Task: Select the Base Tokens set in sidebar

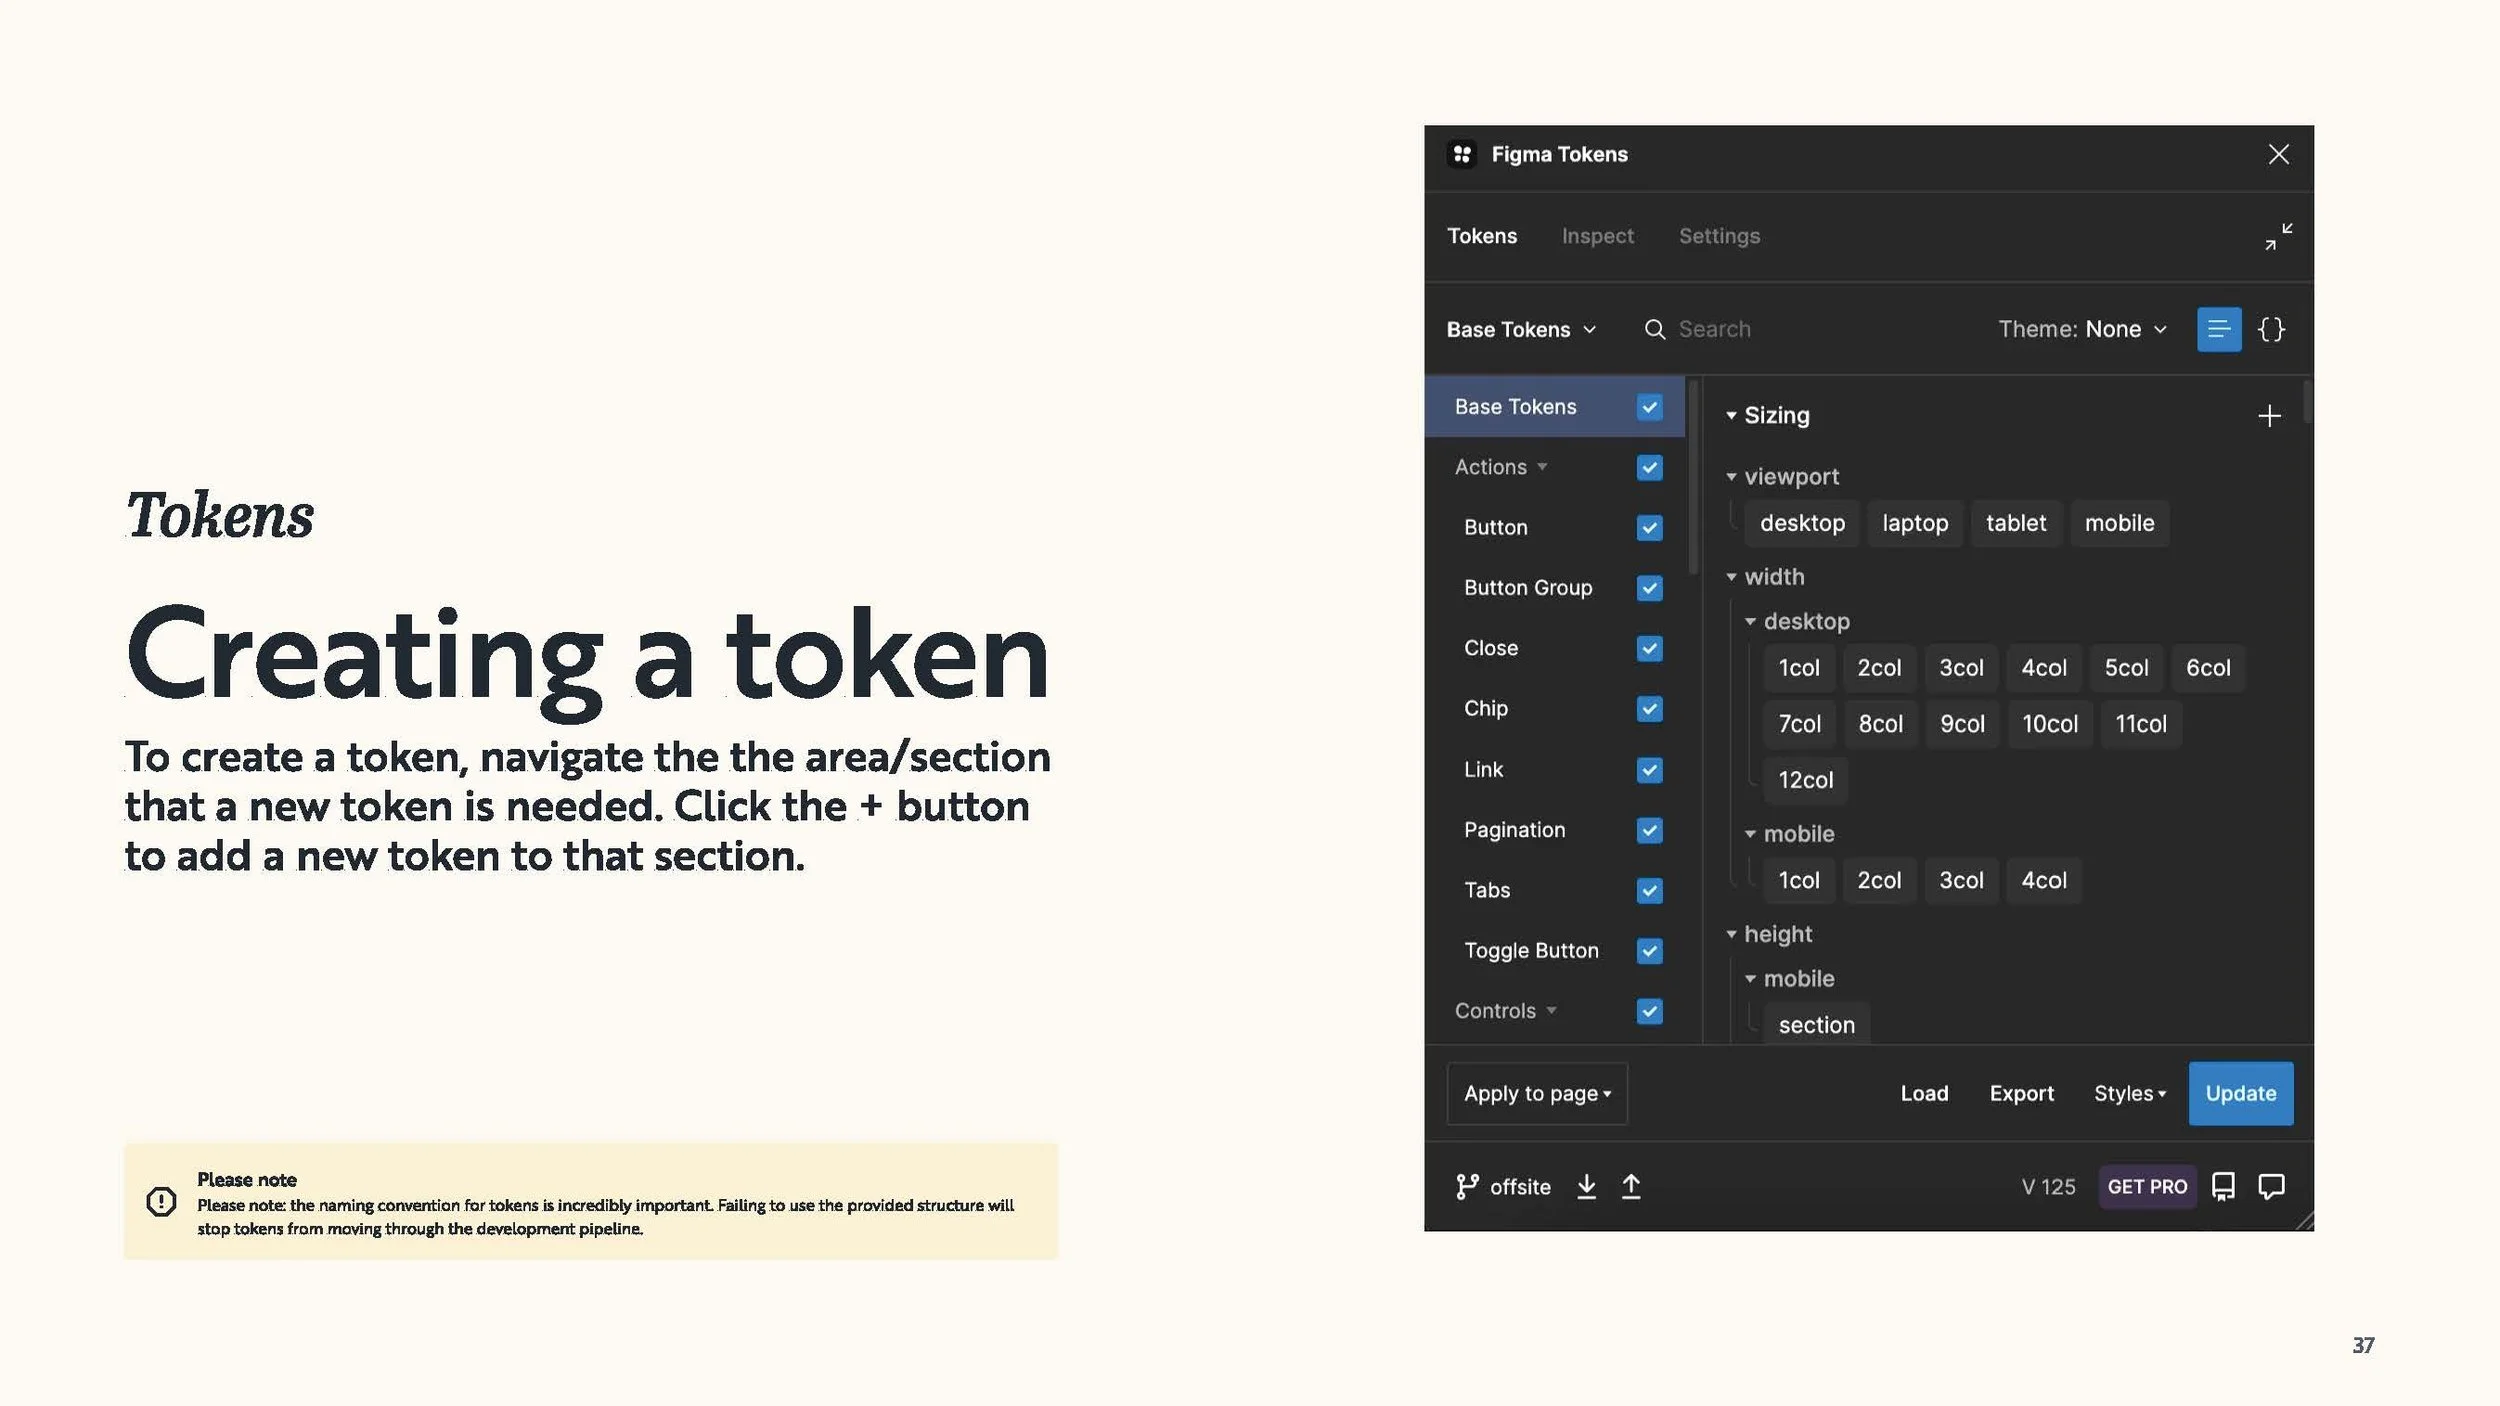Action: (x=1554, y=407)
